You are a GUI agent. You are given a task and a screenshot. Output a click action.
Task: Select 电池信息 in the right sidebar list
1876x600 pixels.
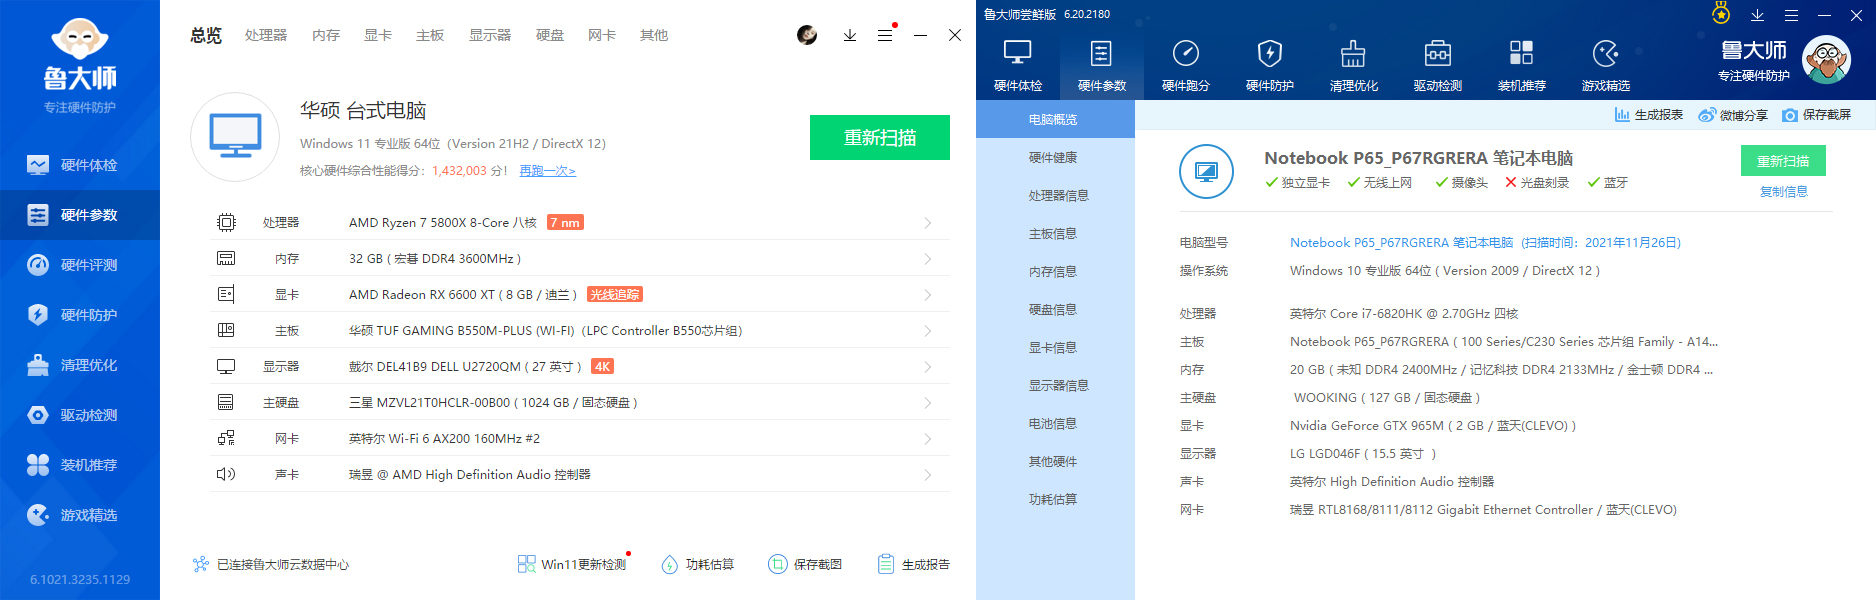click(x=1053, y=424)
